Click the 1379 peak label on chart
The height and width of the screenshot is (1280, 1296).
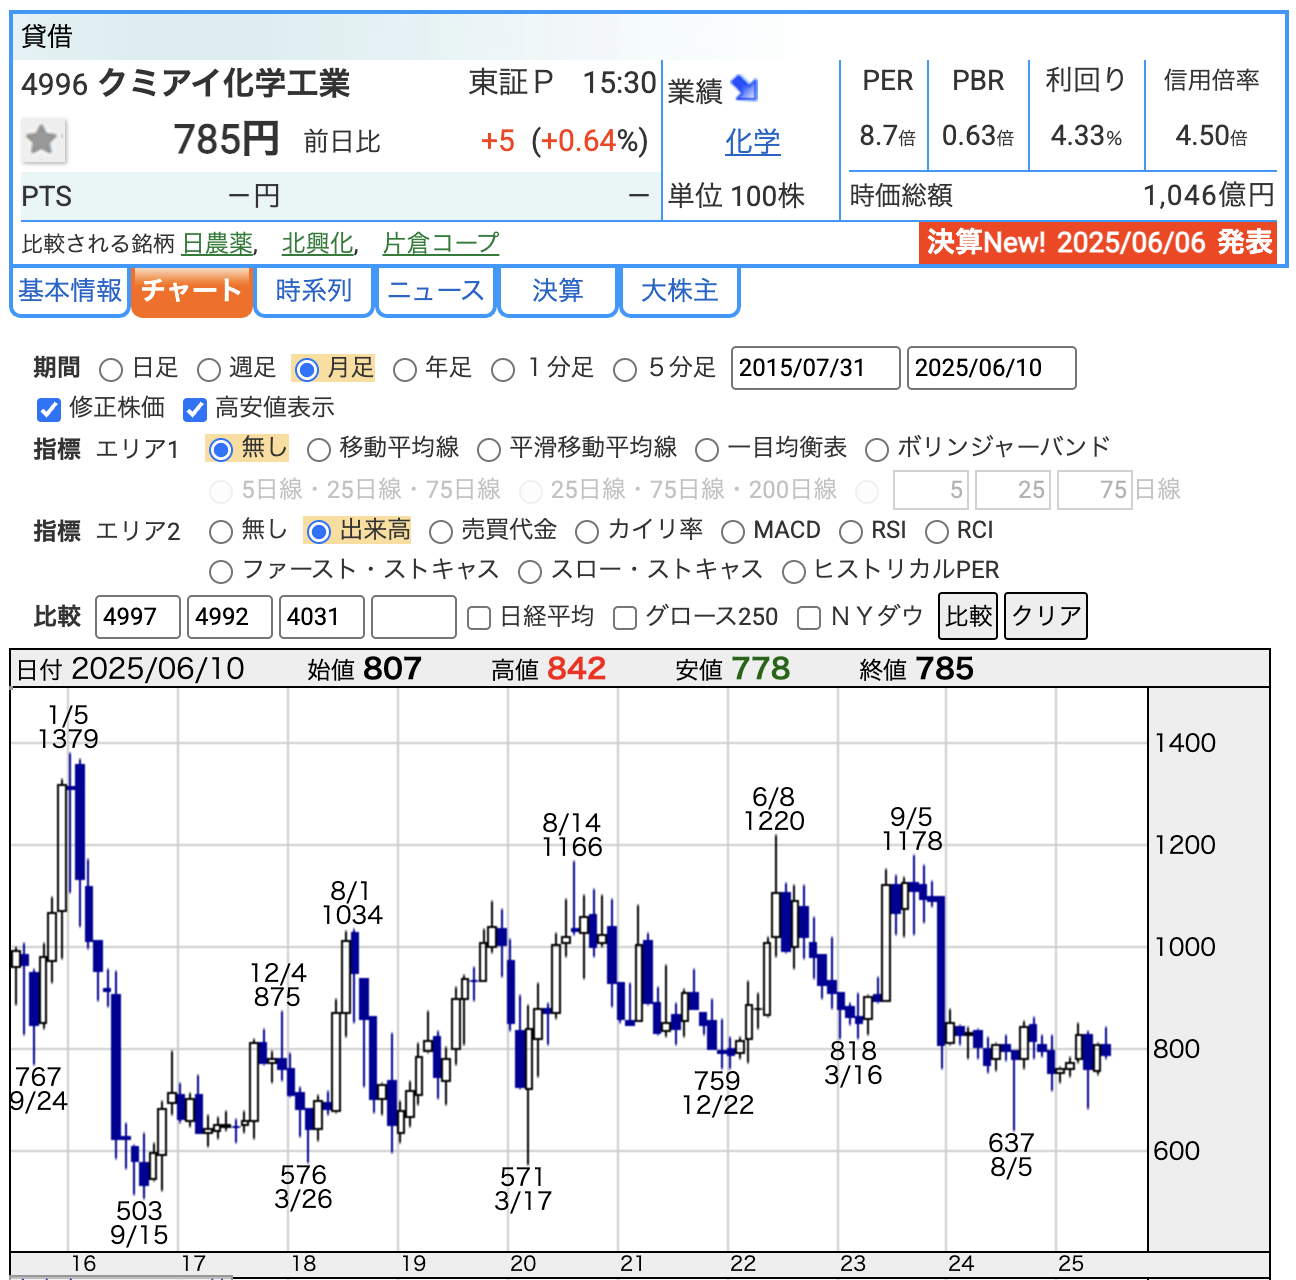(x=68, y=739)
